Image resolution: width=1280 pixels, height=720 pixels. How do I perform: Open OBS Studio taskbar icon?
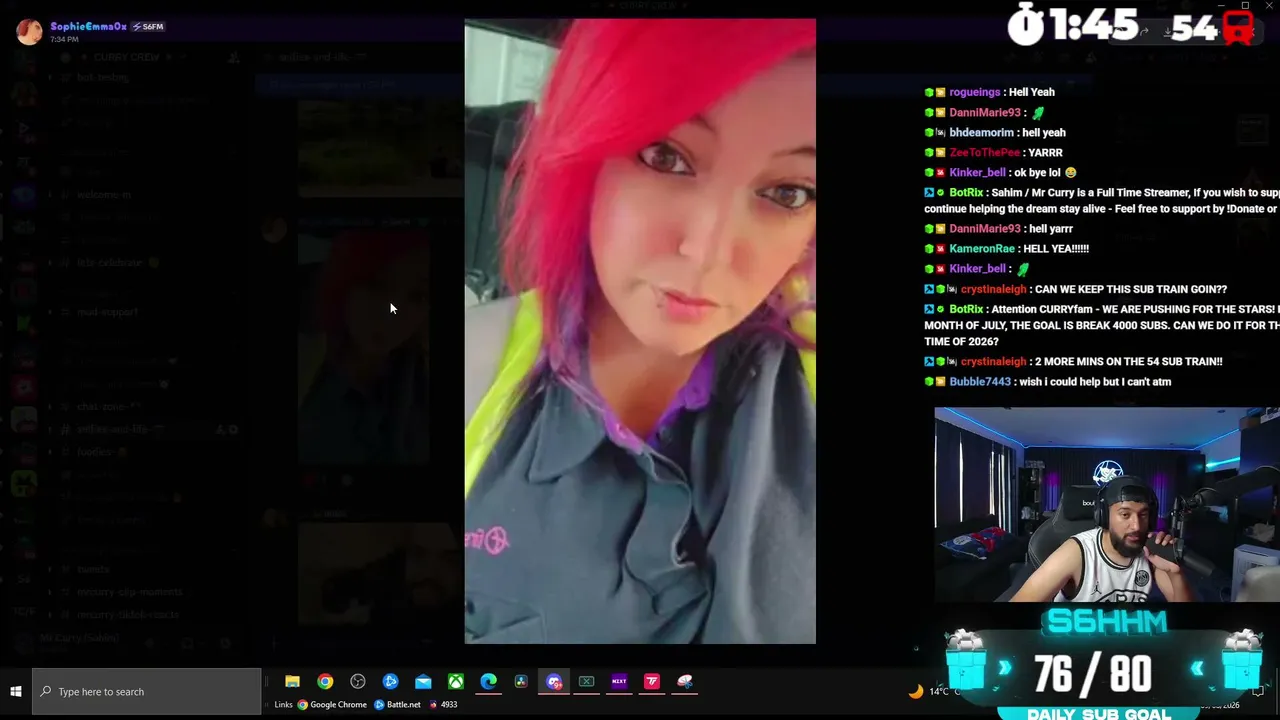(358, 682)
